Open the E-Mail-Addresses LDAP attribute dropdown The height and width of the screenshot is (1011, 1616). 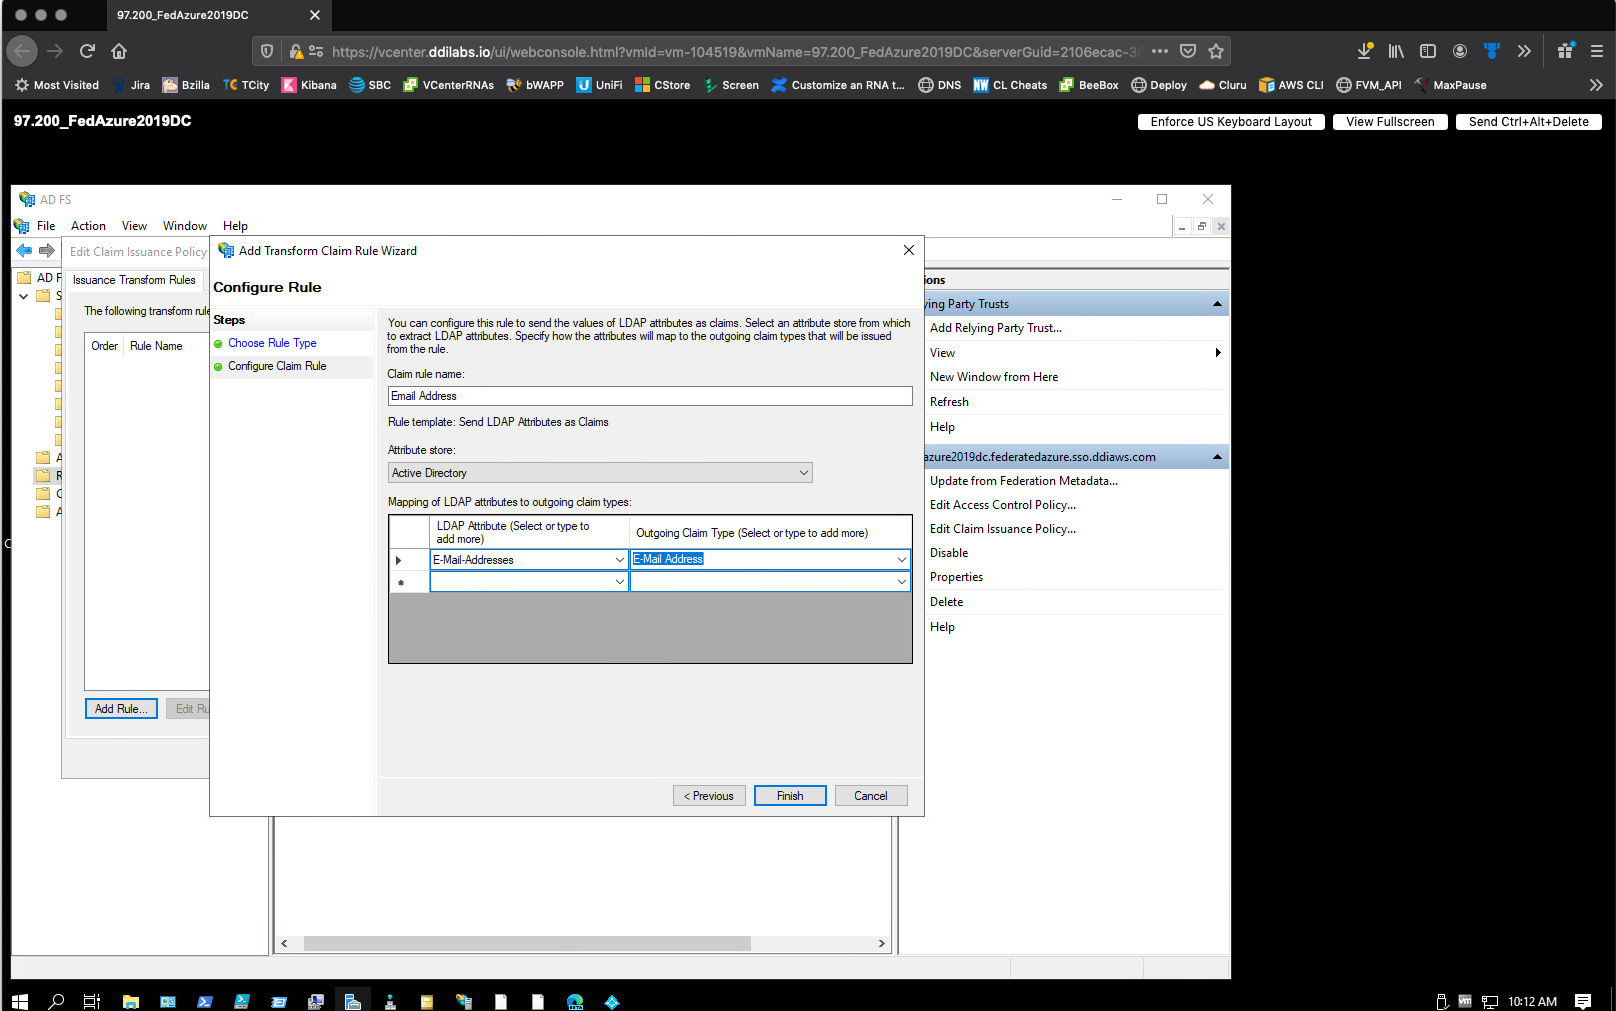[619, 560]
